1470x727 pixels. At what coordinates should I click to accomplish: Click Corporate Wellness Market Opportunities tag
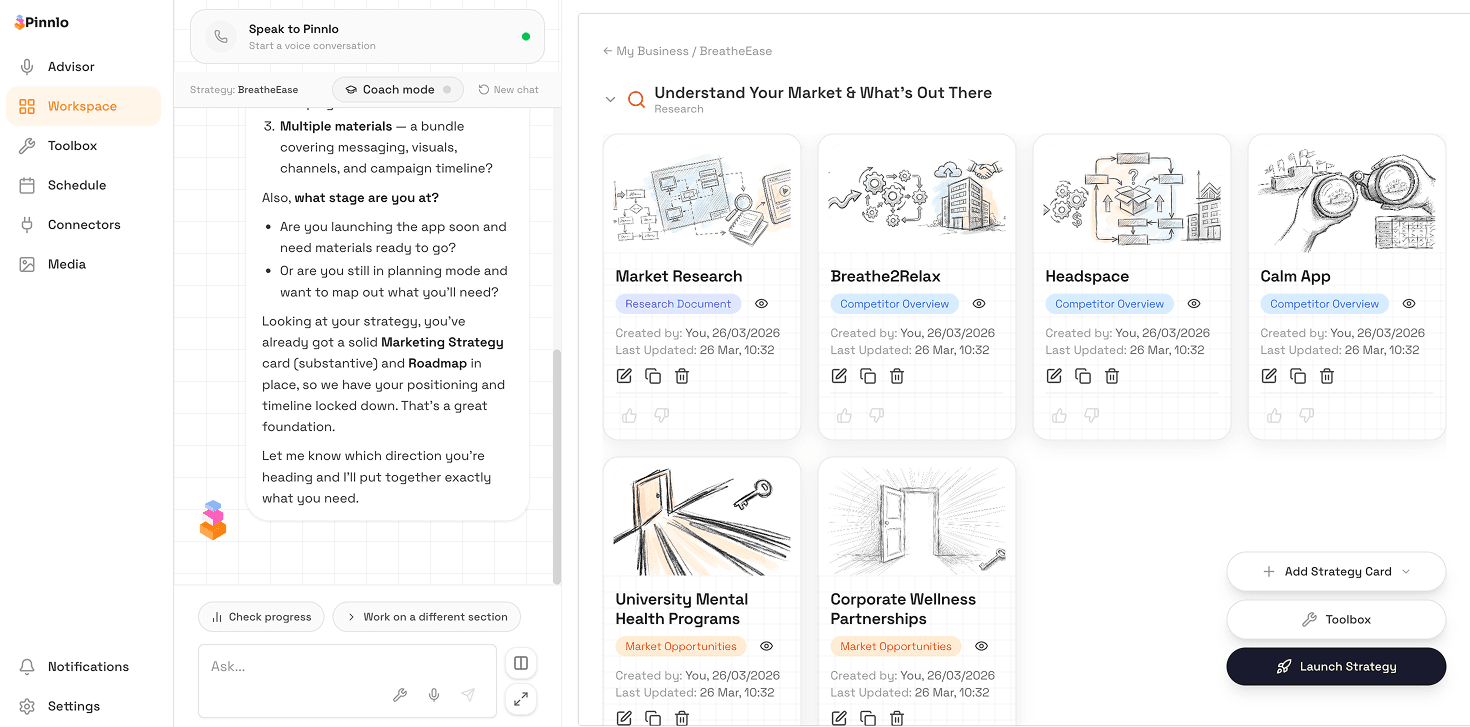(896, 646)
